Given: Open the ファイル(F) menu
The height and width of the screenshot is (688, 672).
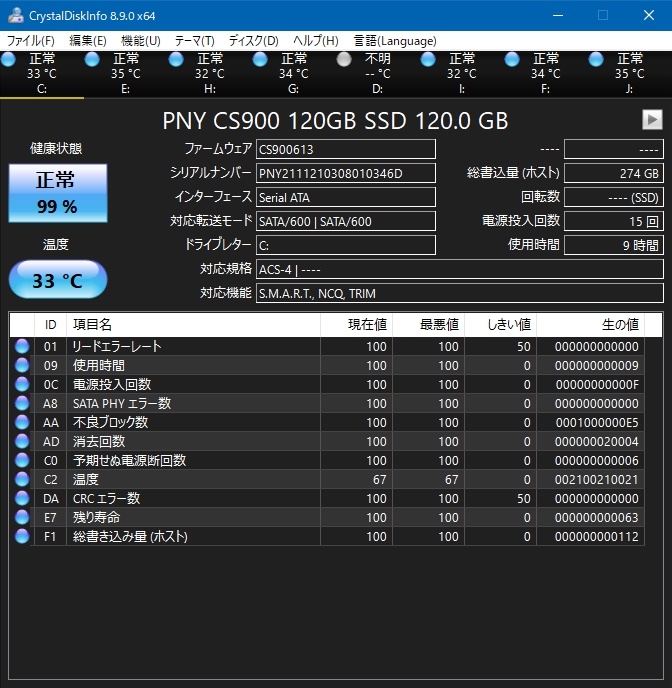Looking at the screenshot, I should [31, 41].
